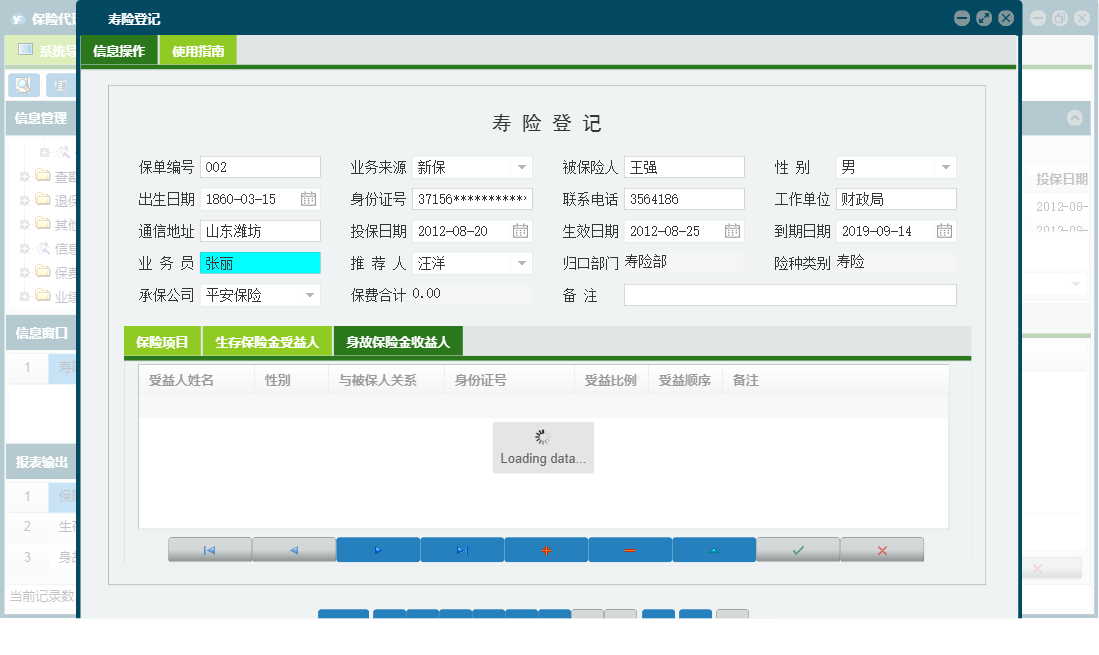Viewport: 1099px width, 655px height.
Task: Click inside the 备注 input field
Action: (789, 295)
